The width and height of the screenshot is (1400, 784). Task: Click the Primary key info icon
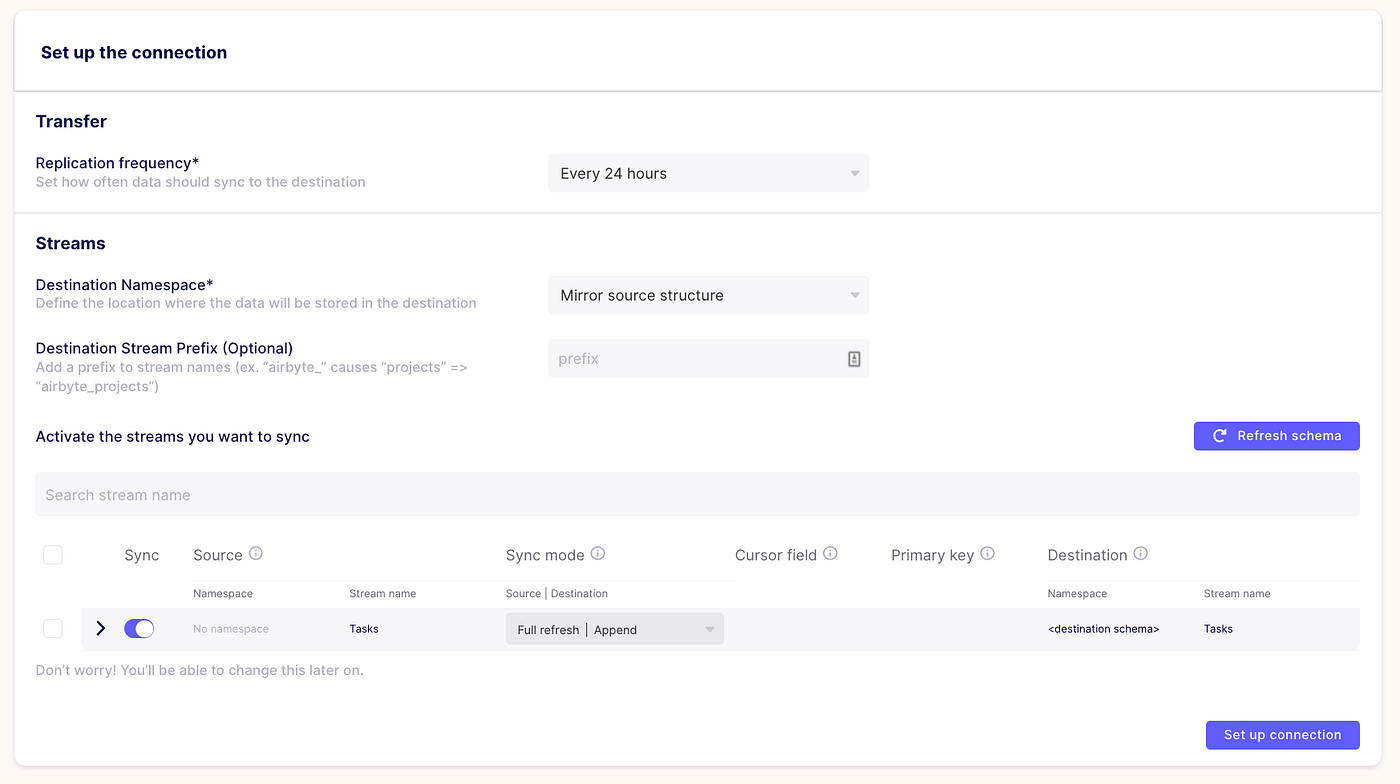point(987,553)
